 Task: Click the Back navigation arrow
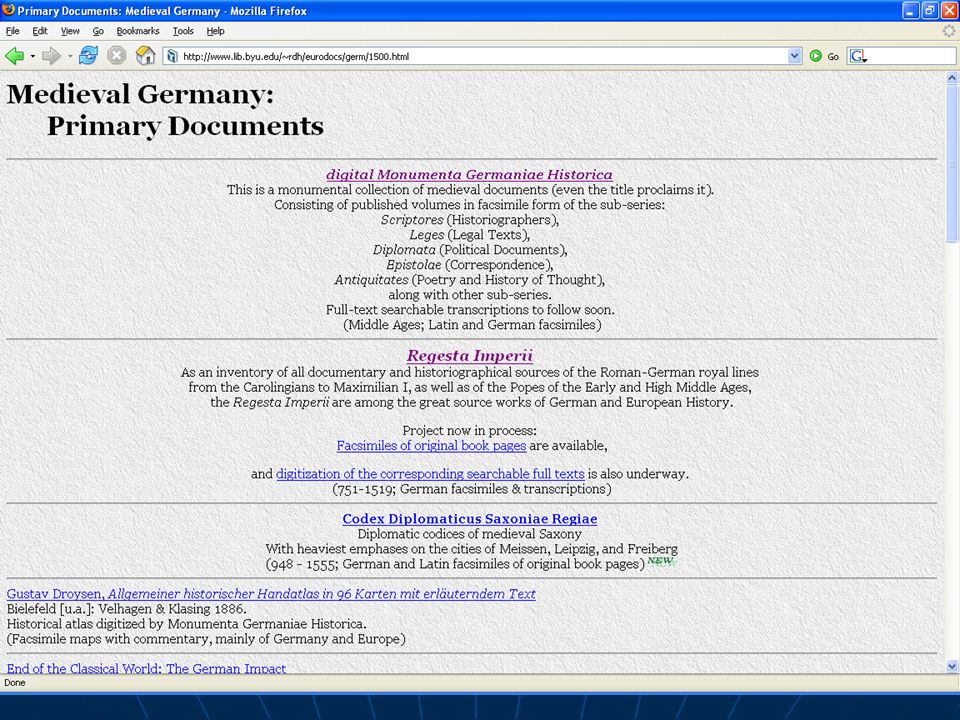pos(13,56)
